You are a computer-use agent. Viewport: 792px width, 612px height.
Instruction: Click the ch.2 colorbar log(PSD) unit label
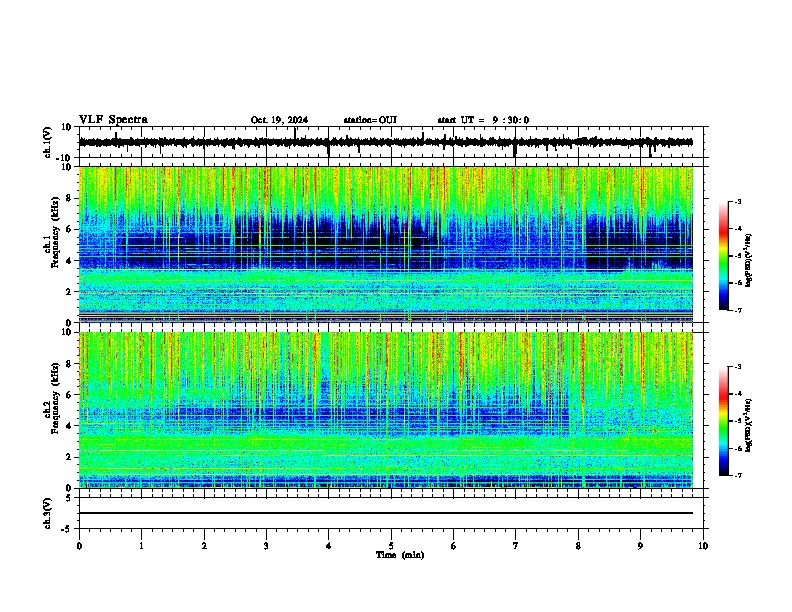point(749,425)
